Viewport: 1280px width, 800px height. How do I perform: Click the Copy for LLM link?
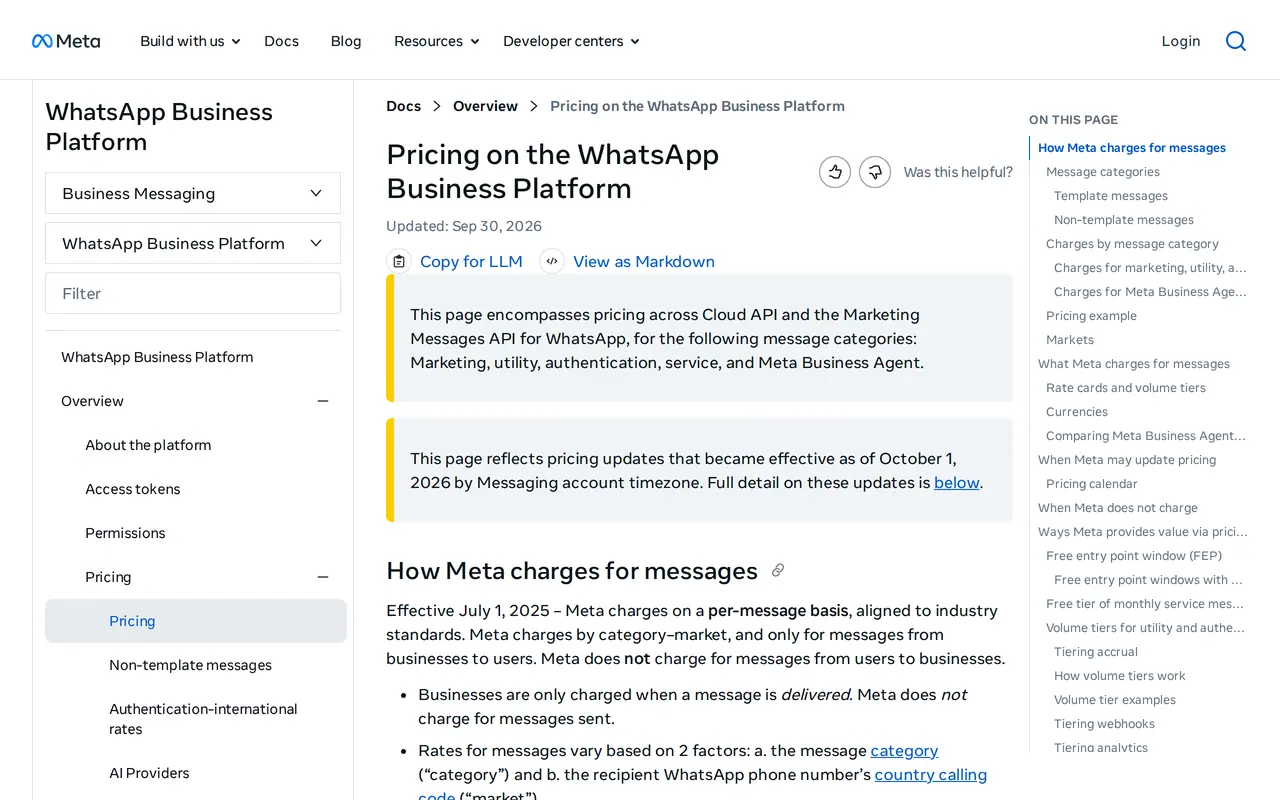coord(471,261)
